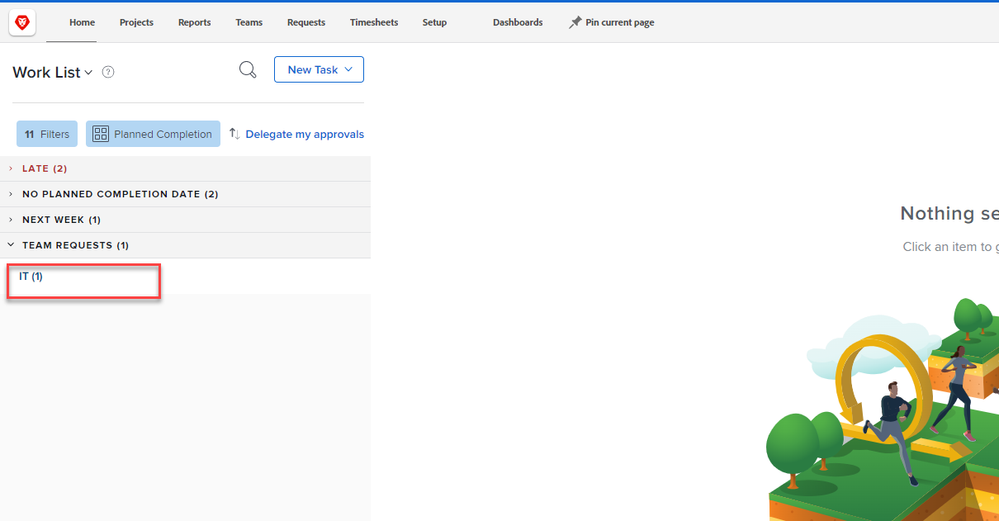Click the pin icon for current page
999x521 pixels.
575,22
